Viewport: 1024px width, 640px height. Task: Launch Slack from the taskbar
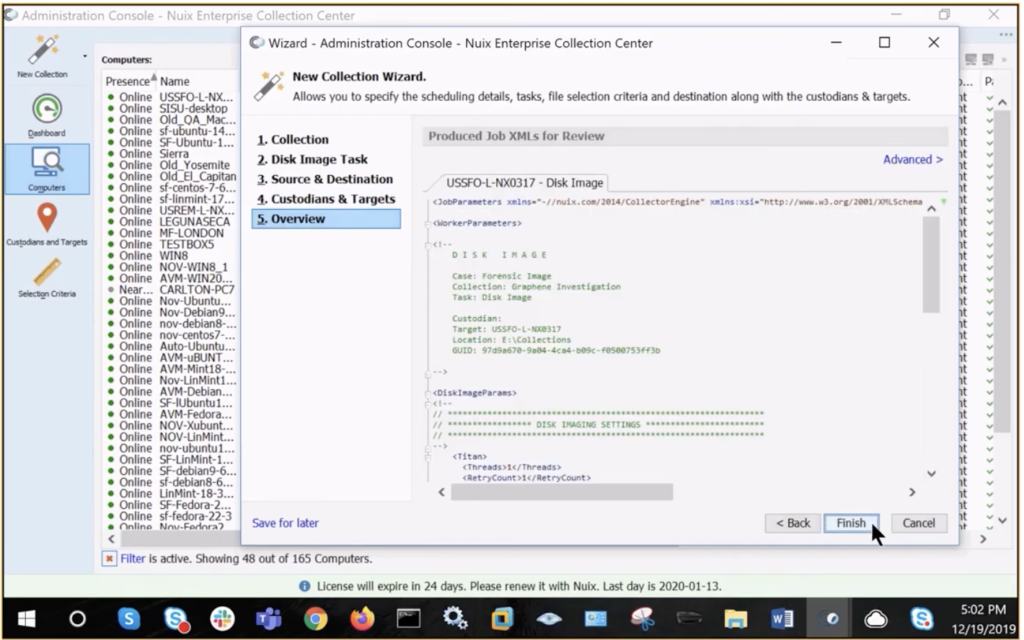pos(222,618)
